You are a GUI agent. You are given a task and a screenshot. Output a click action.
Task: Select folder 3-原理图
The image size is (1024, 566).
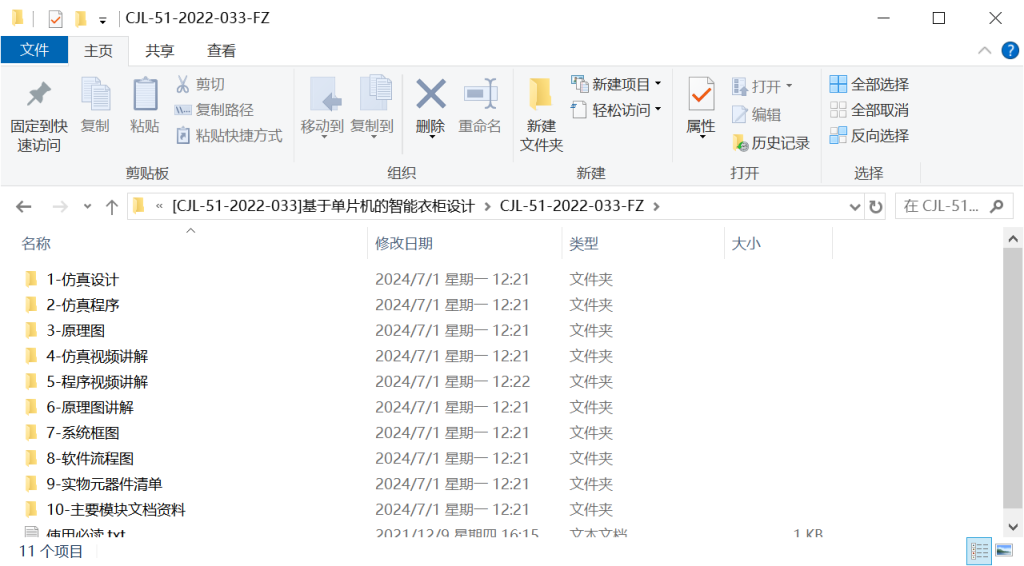(75, 330)
